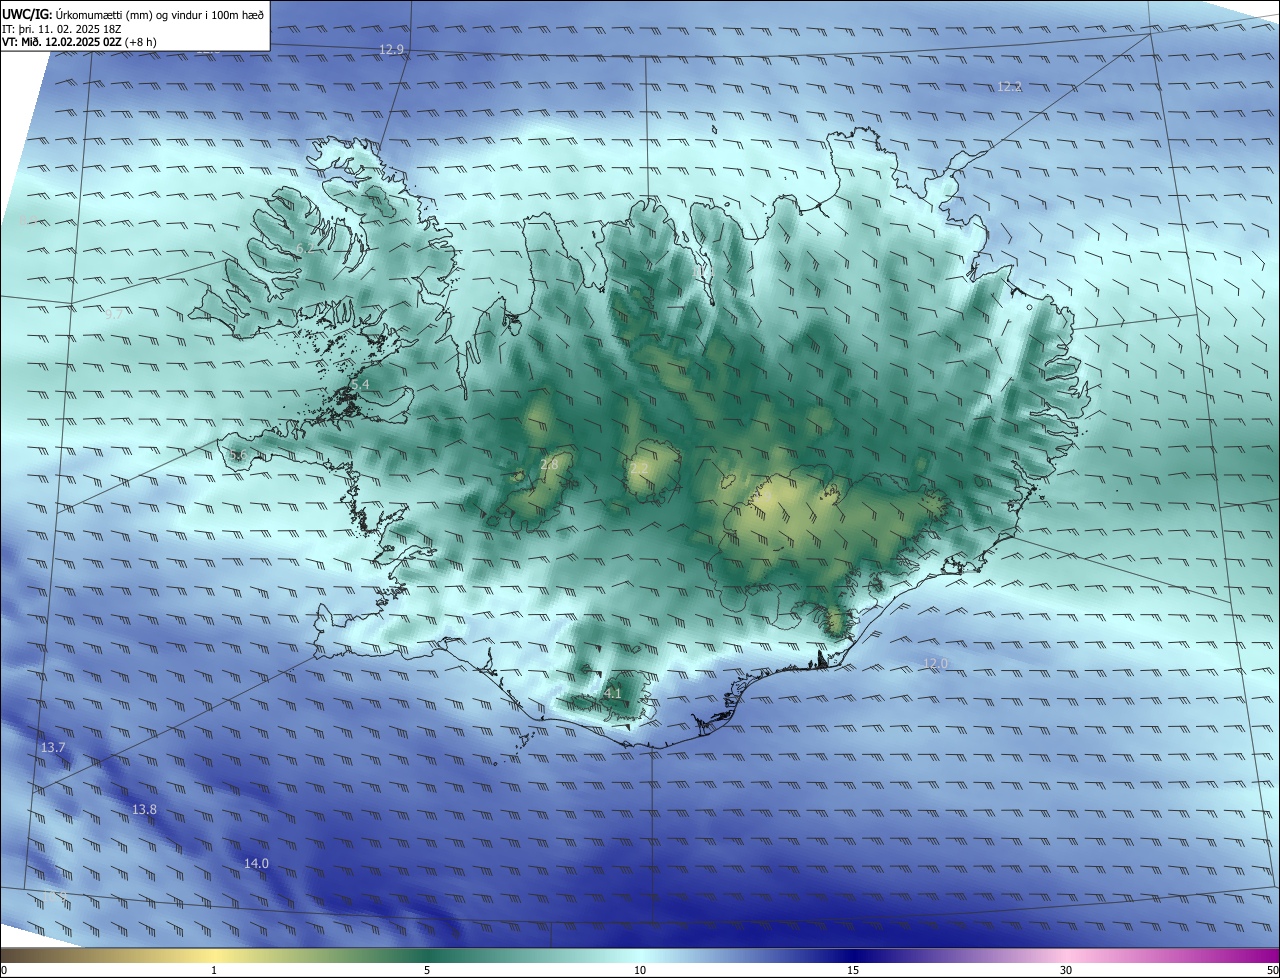Viewport: 1280px width, 978px height.
Task: Click the value label 12.9 on the map
Action: click(x=392, y=49)
